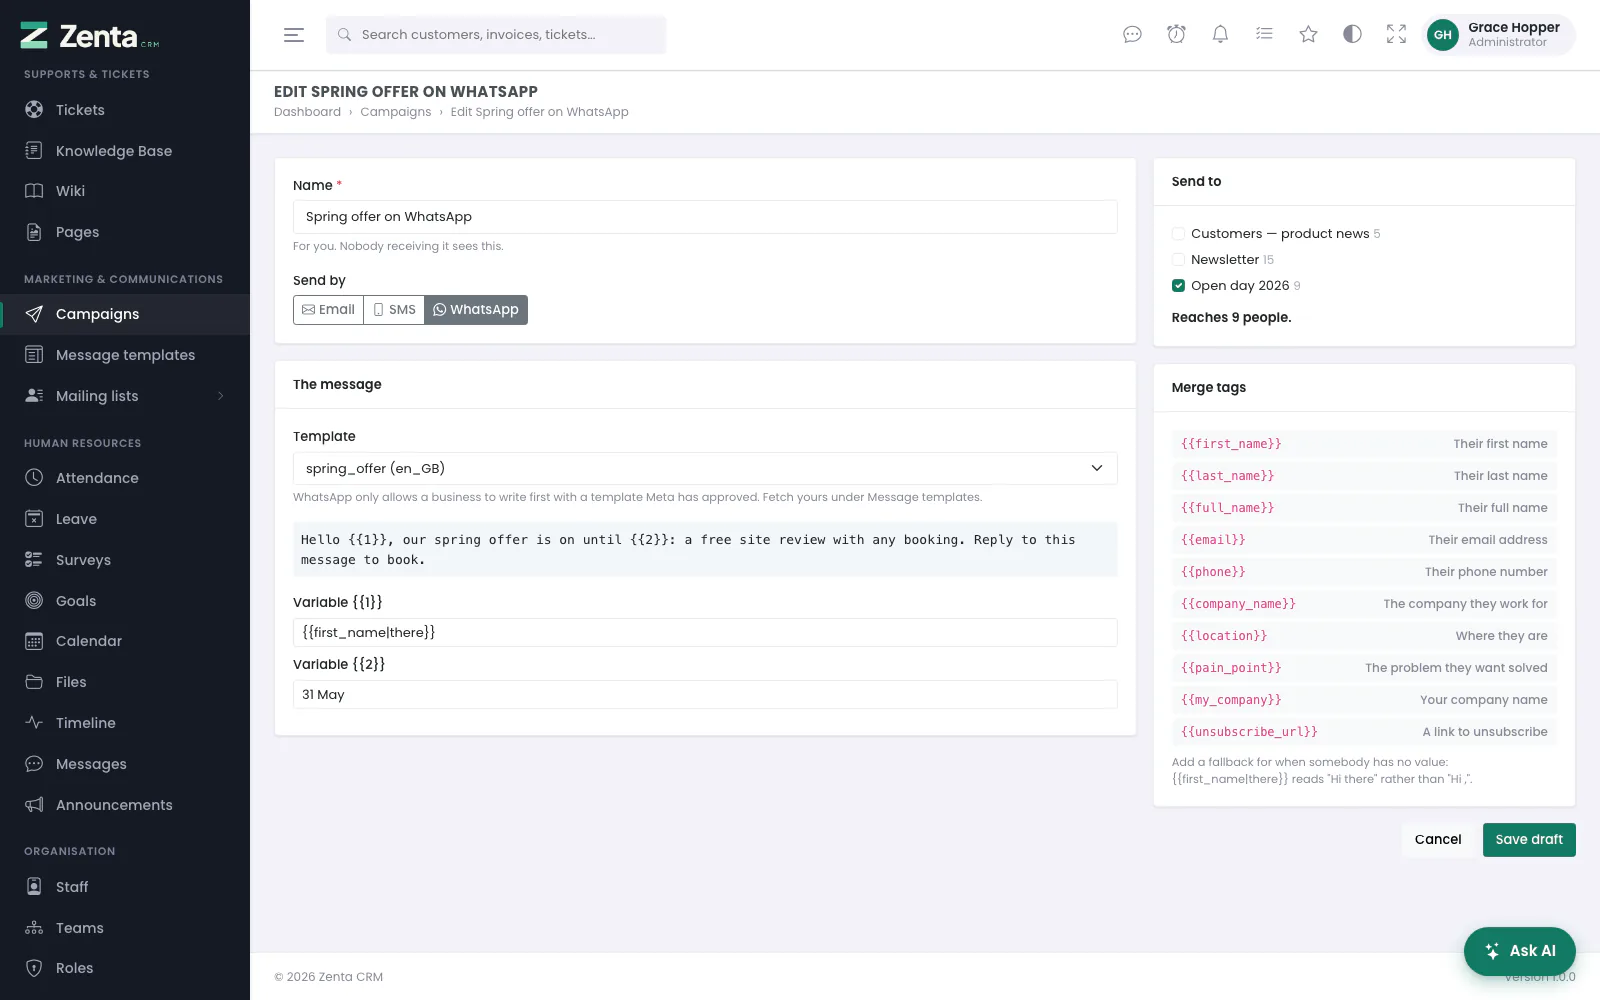Check the Newsletter mailing list
This screenshot has width=1600, height=1000.
tap(1178, 260)
